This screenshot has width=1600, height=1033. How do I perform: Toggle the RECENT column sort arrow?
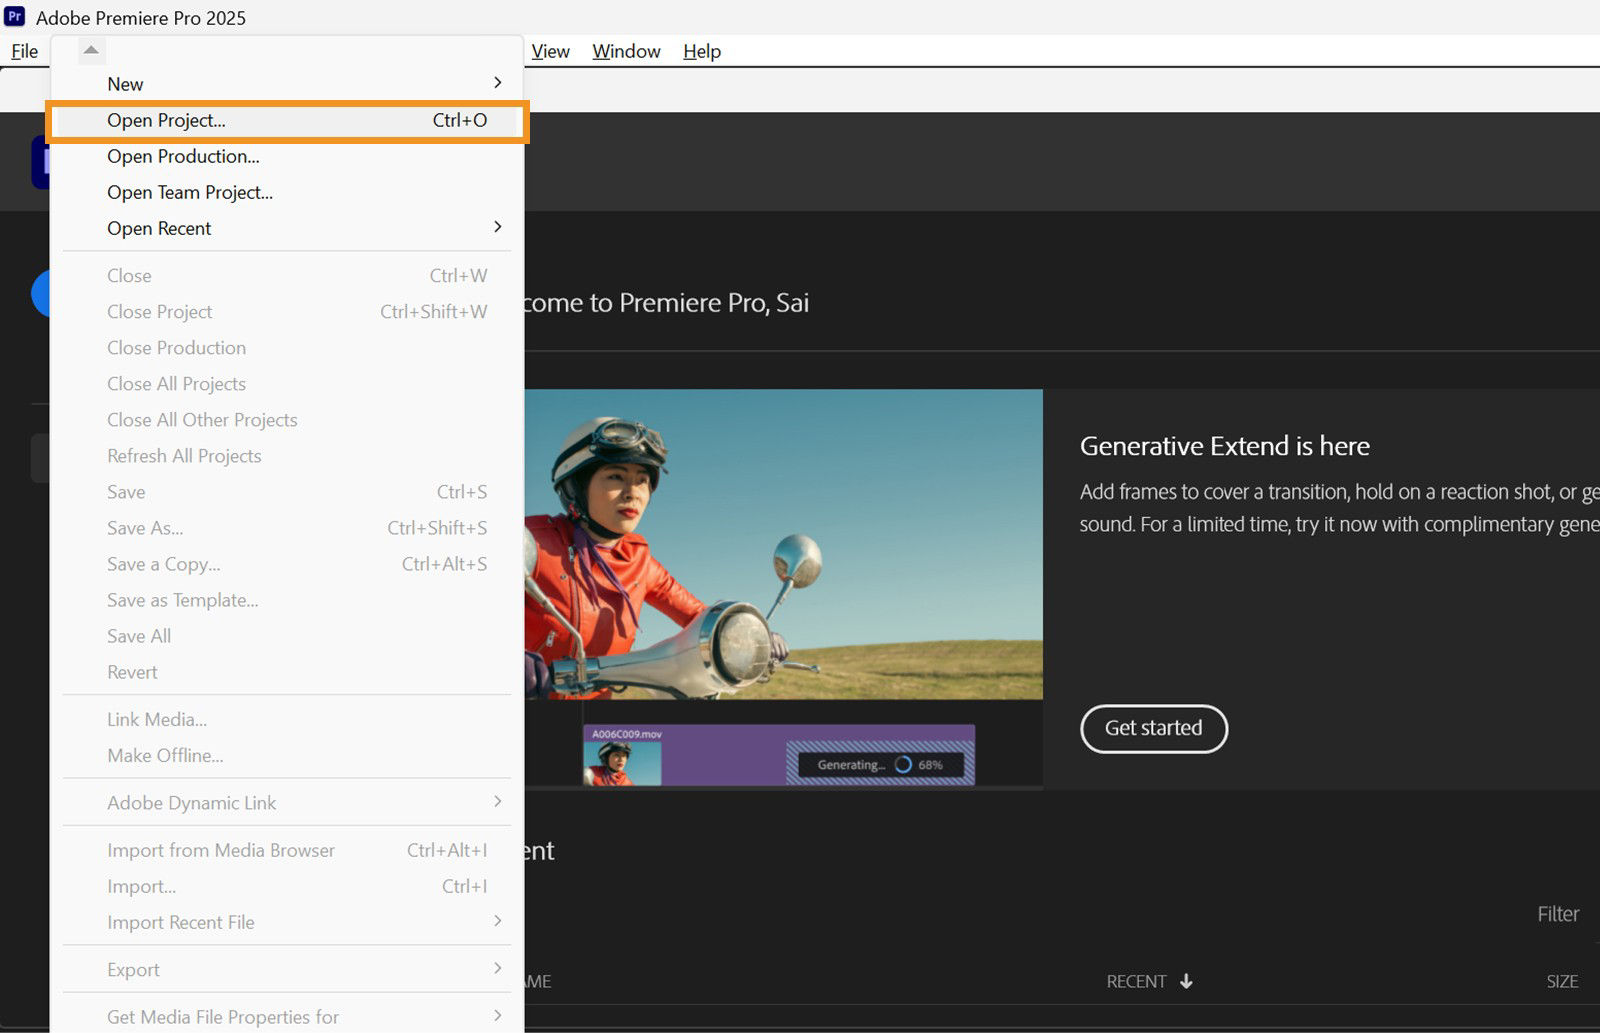tap(1187, 981)
